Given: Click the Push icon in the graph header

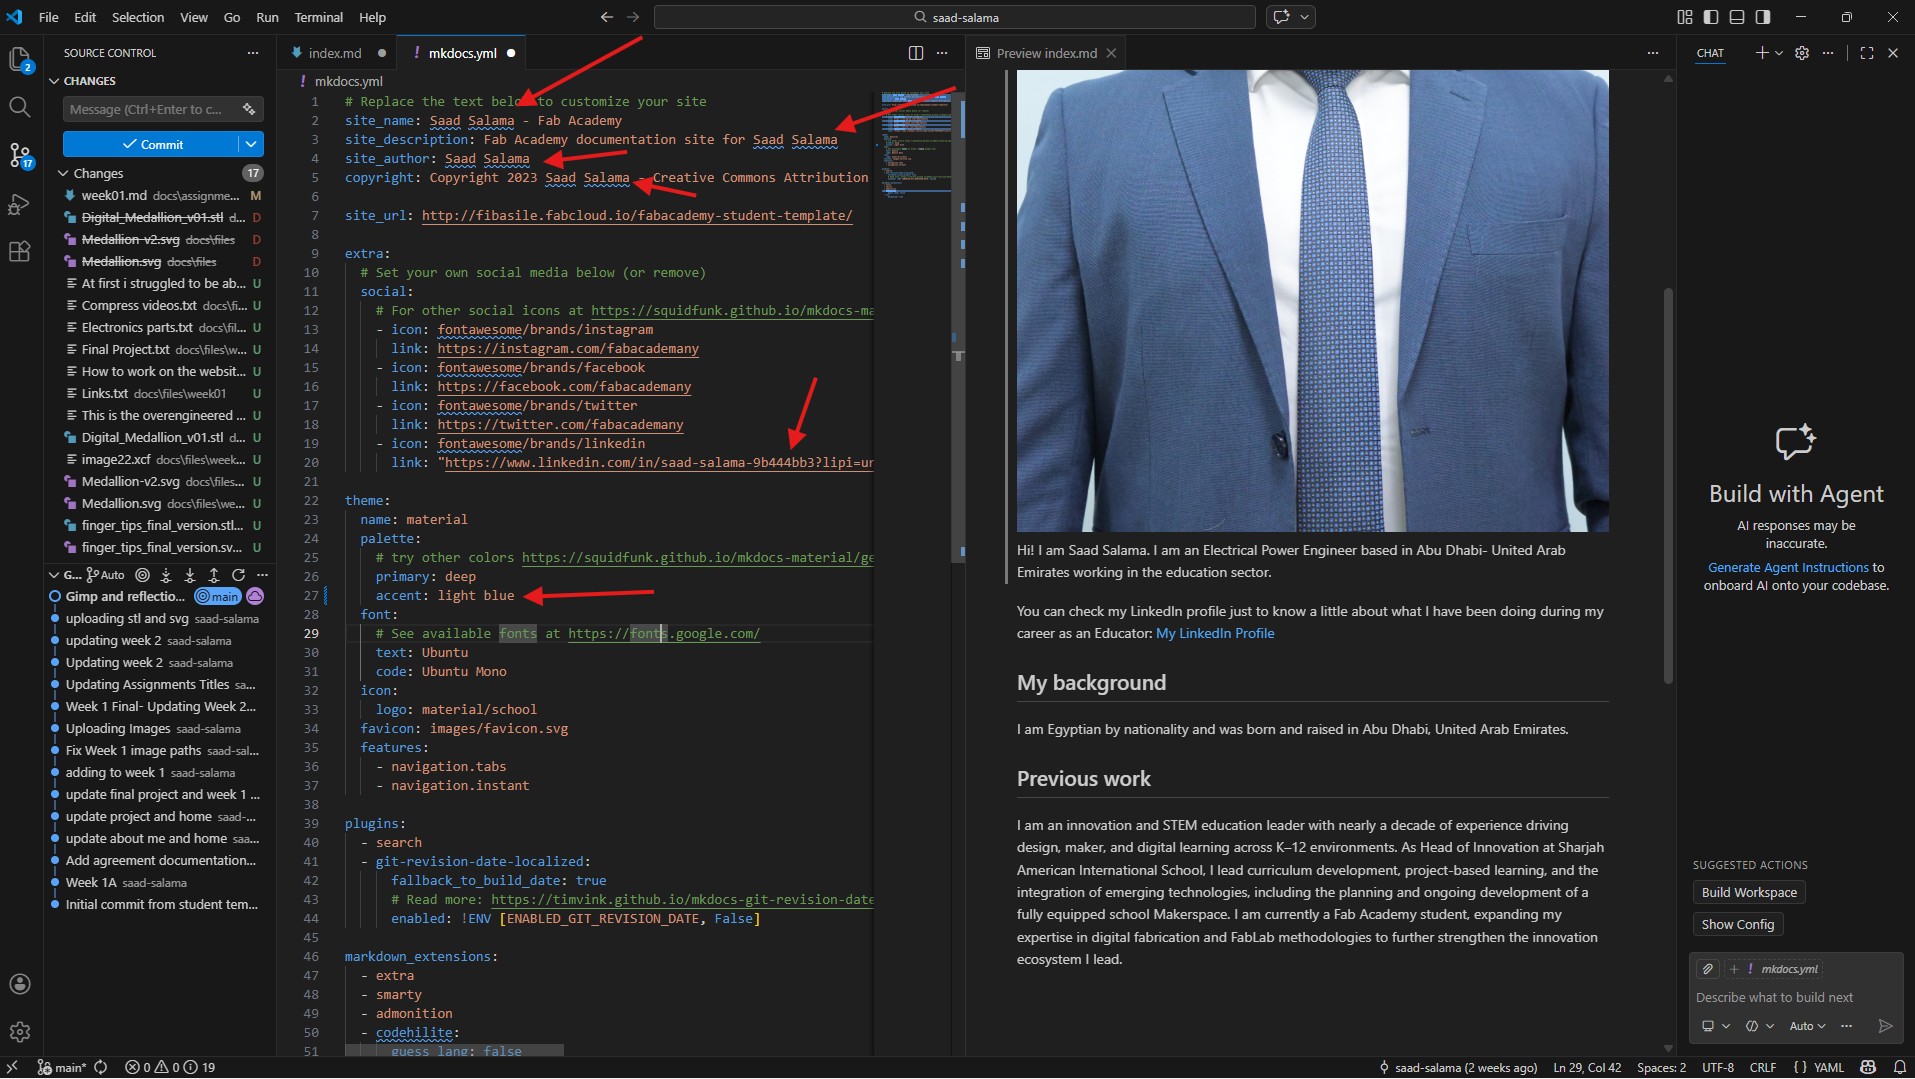Looking at the screenshot, I should tap(214, 575).
